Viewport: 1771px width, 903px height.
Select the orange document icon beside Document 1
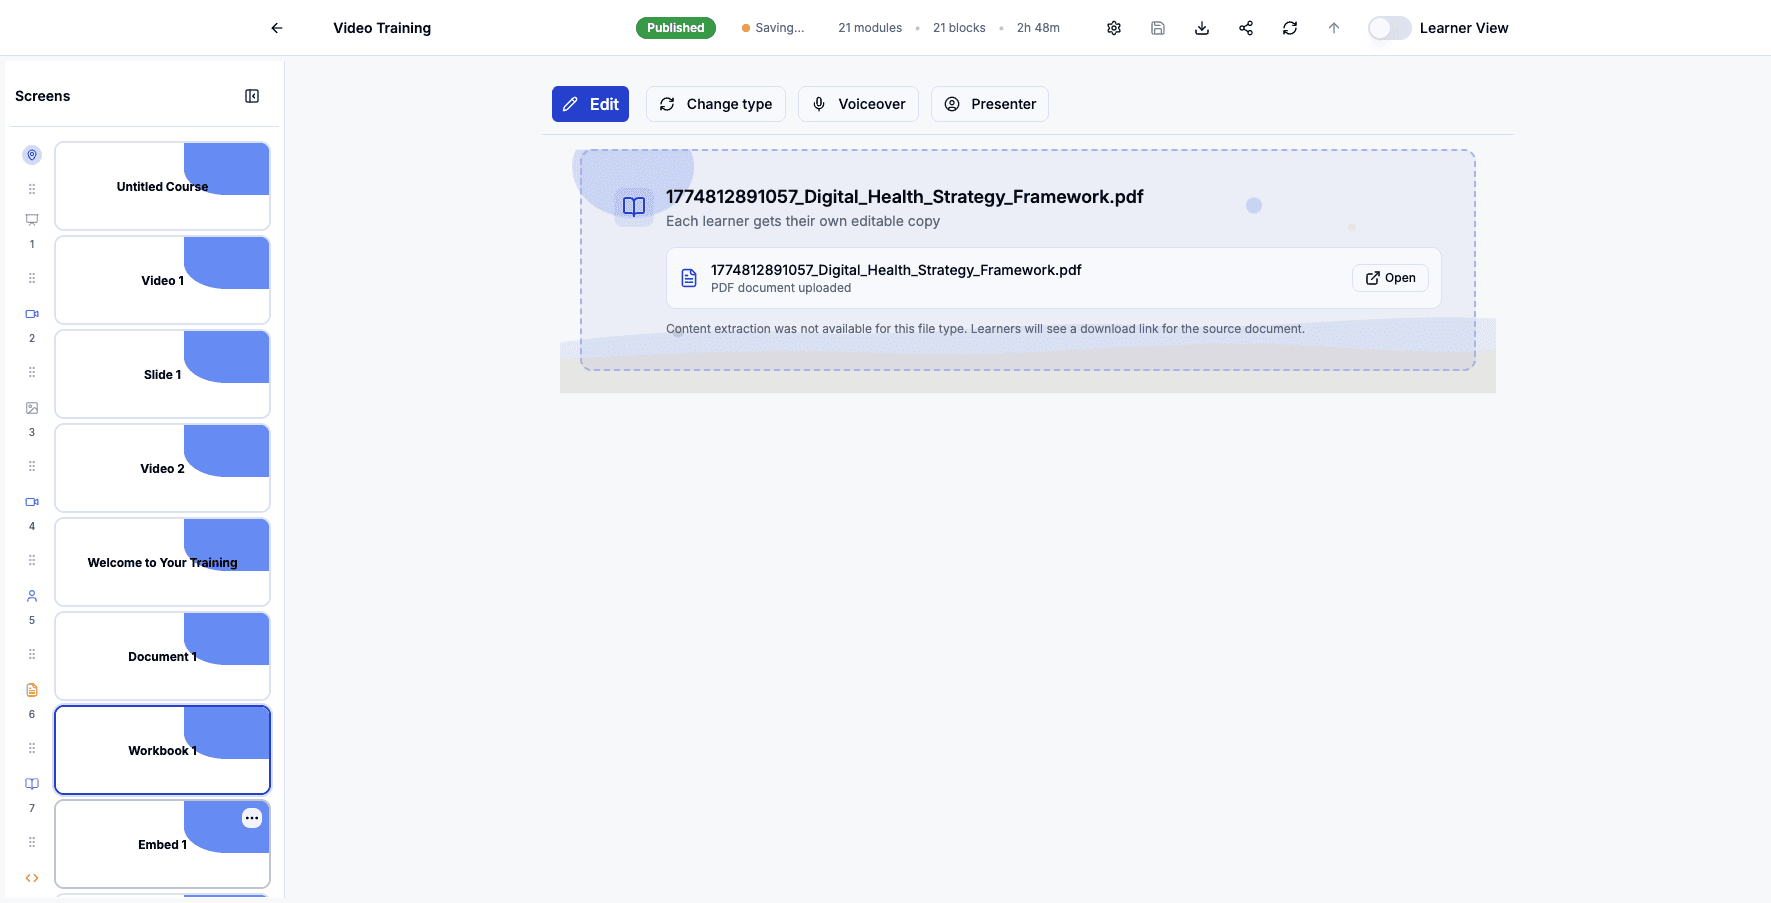tap(31, 689)
